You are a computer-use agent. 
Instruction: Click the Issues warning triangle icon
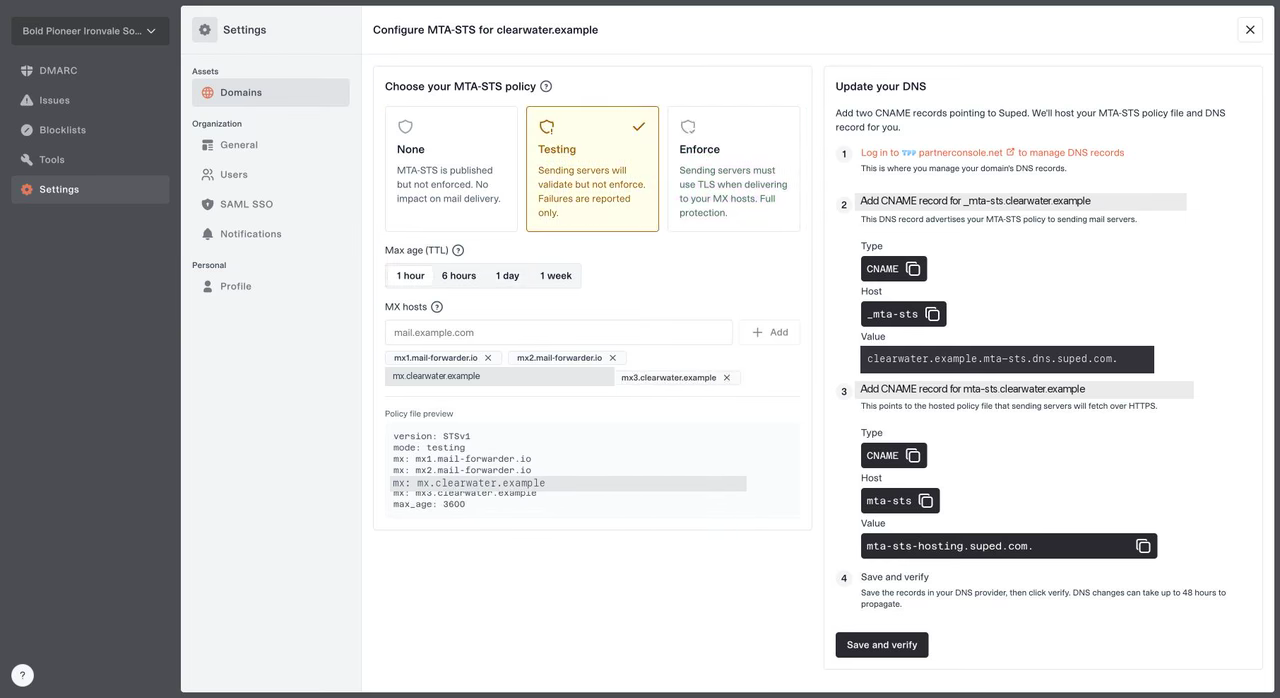pos(27,100)
